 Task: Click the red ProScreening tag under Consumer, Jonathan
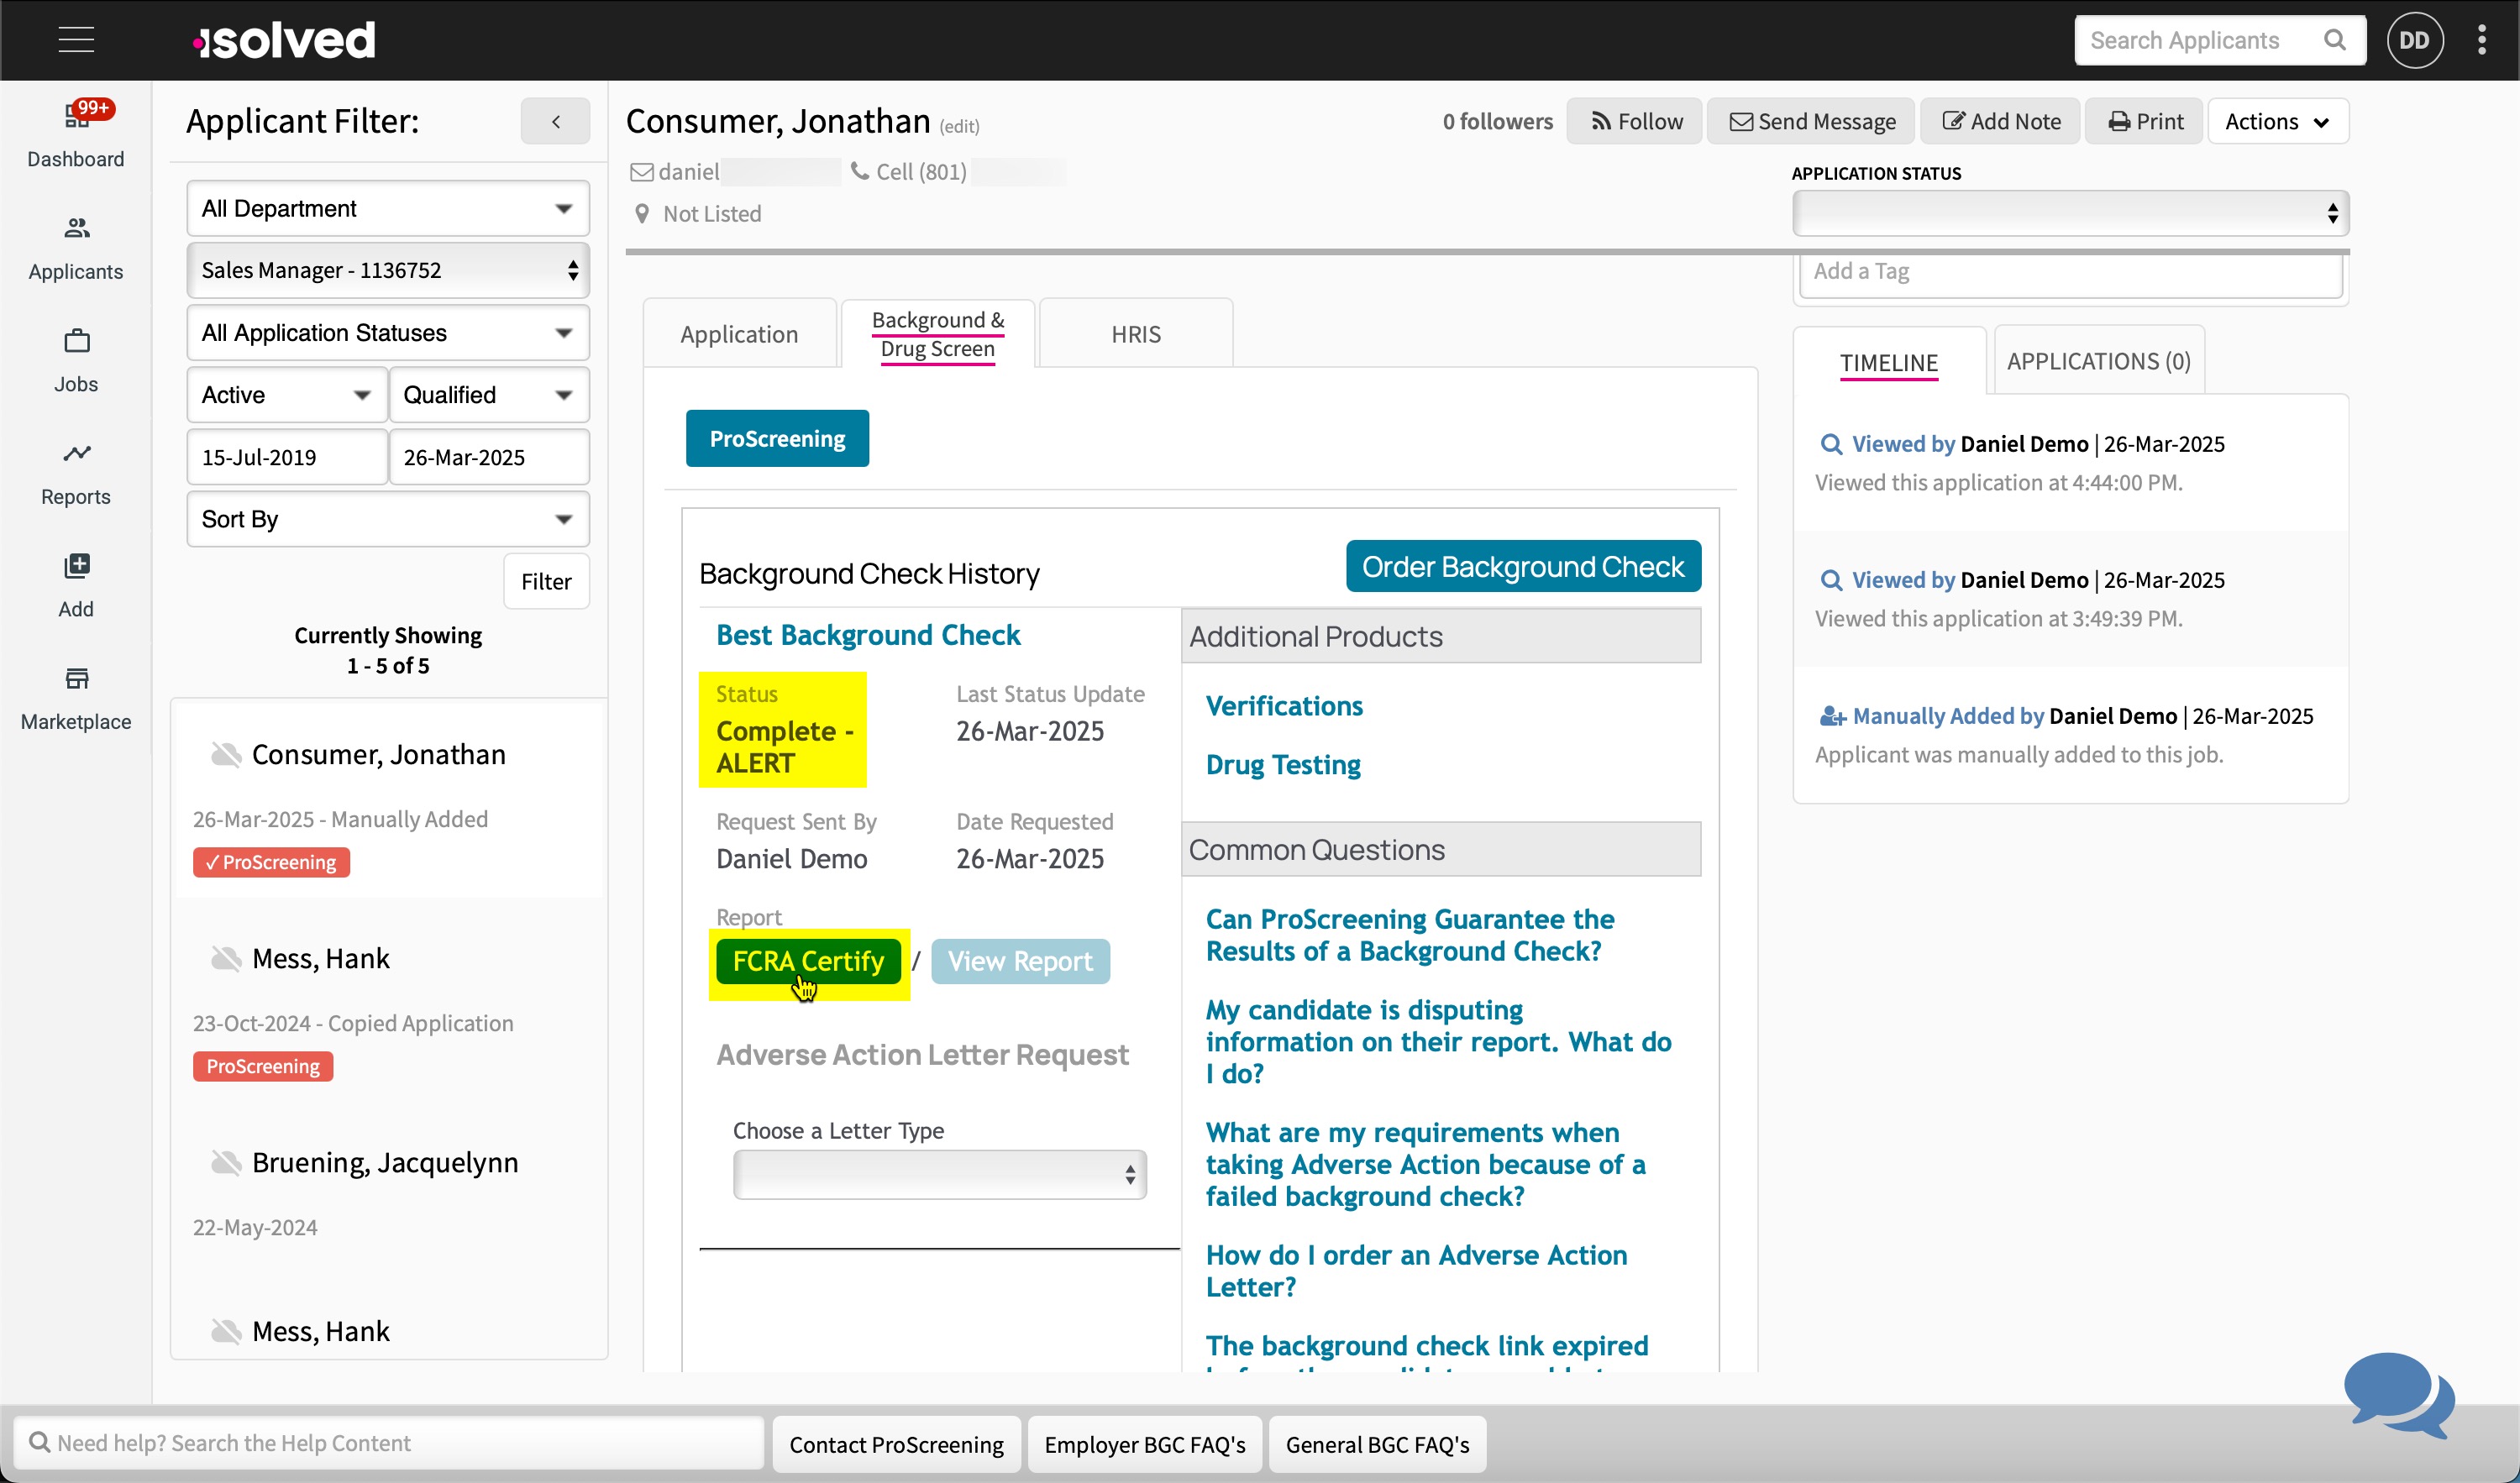[x=271, y=863]
